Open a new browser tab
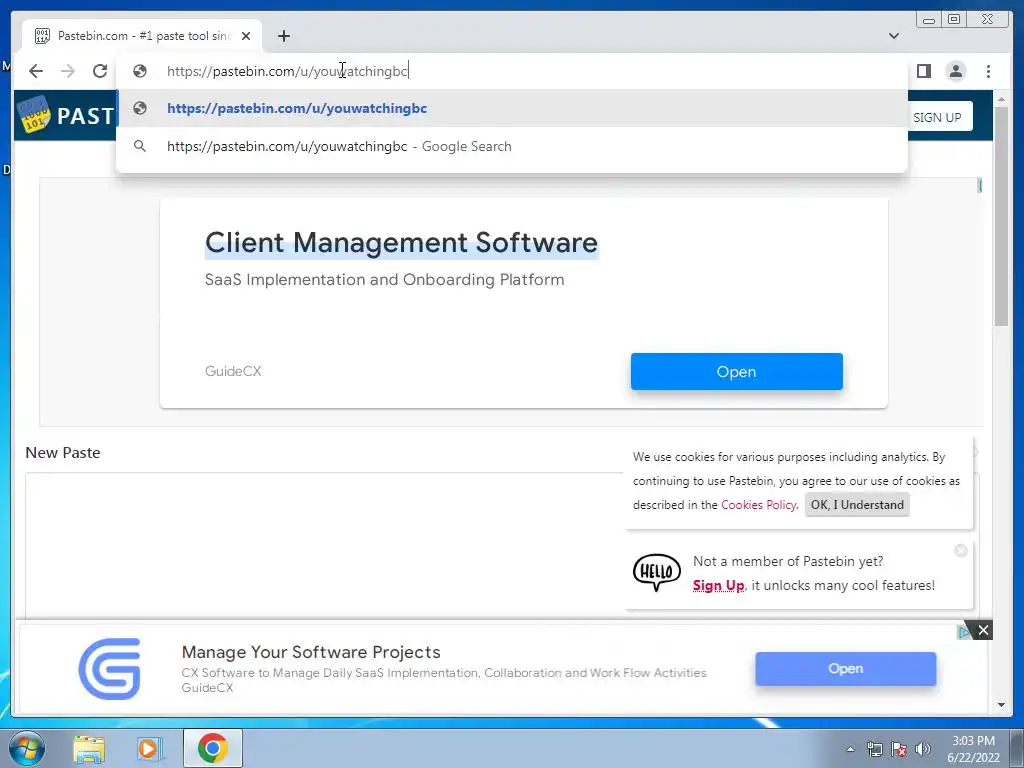This screenshot has height=768, width=1024. (283, 36)
